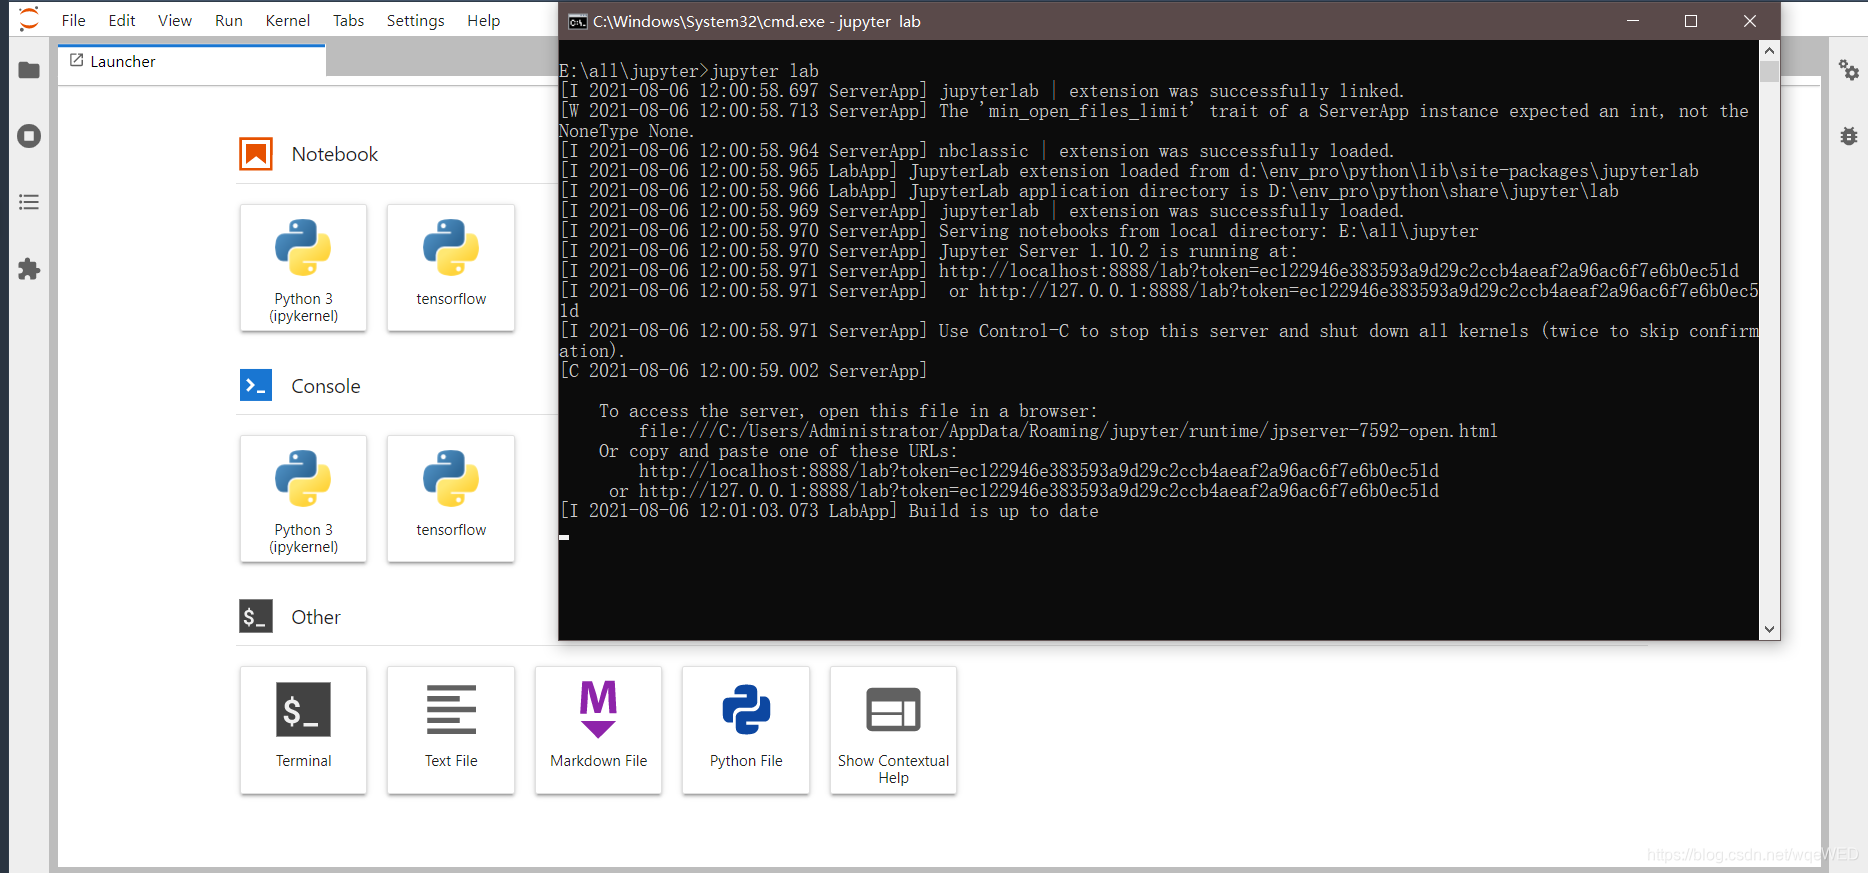This screenshot has width=1868, height=873.
Task: Open Debugger bug icon on right sidebar
Action: tap(1849, 136)
